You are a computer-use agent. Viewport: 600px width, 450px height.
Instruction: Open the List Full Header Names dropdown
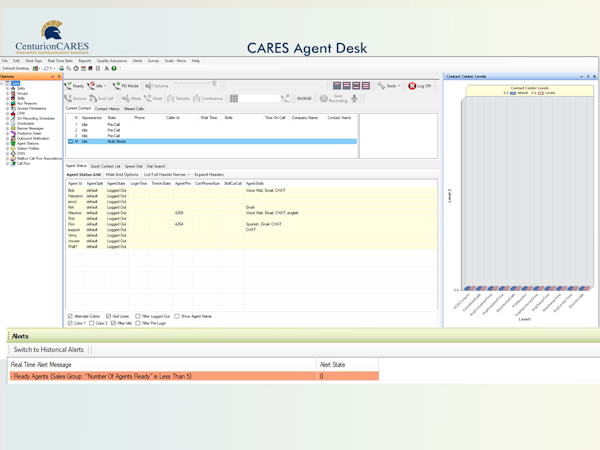[166, 174]
